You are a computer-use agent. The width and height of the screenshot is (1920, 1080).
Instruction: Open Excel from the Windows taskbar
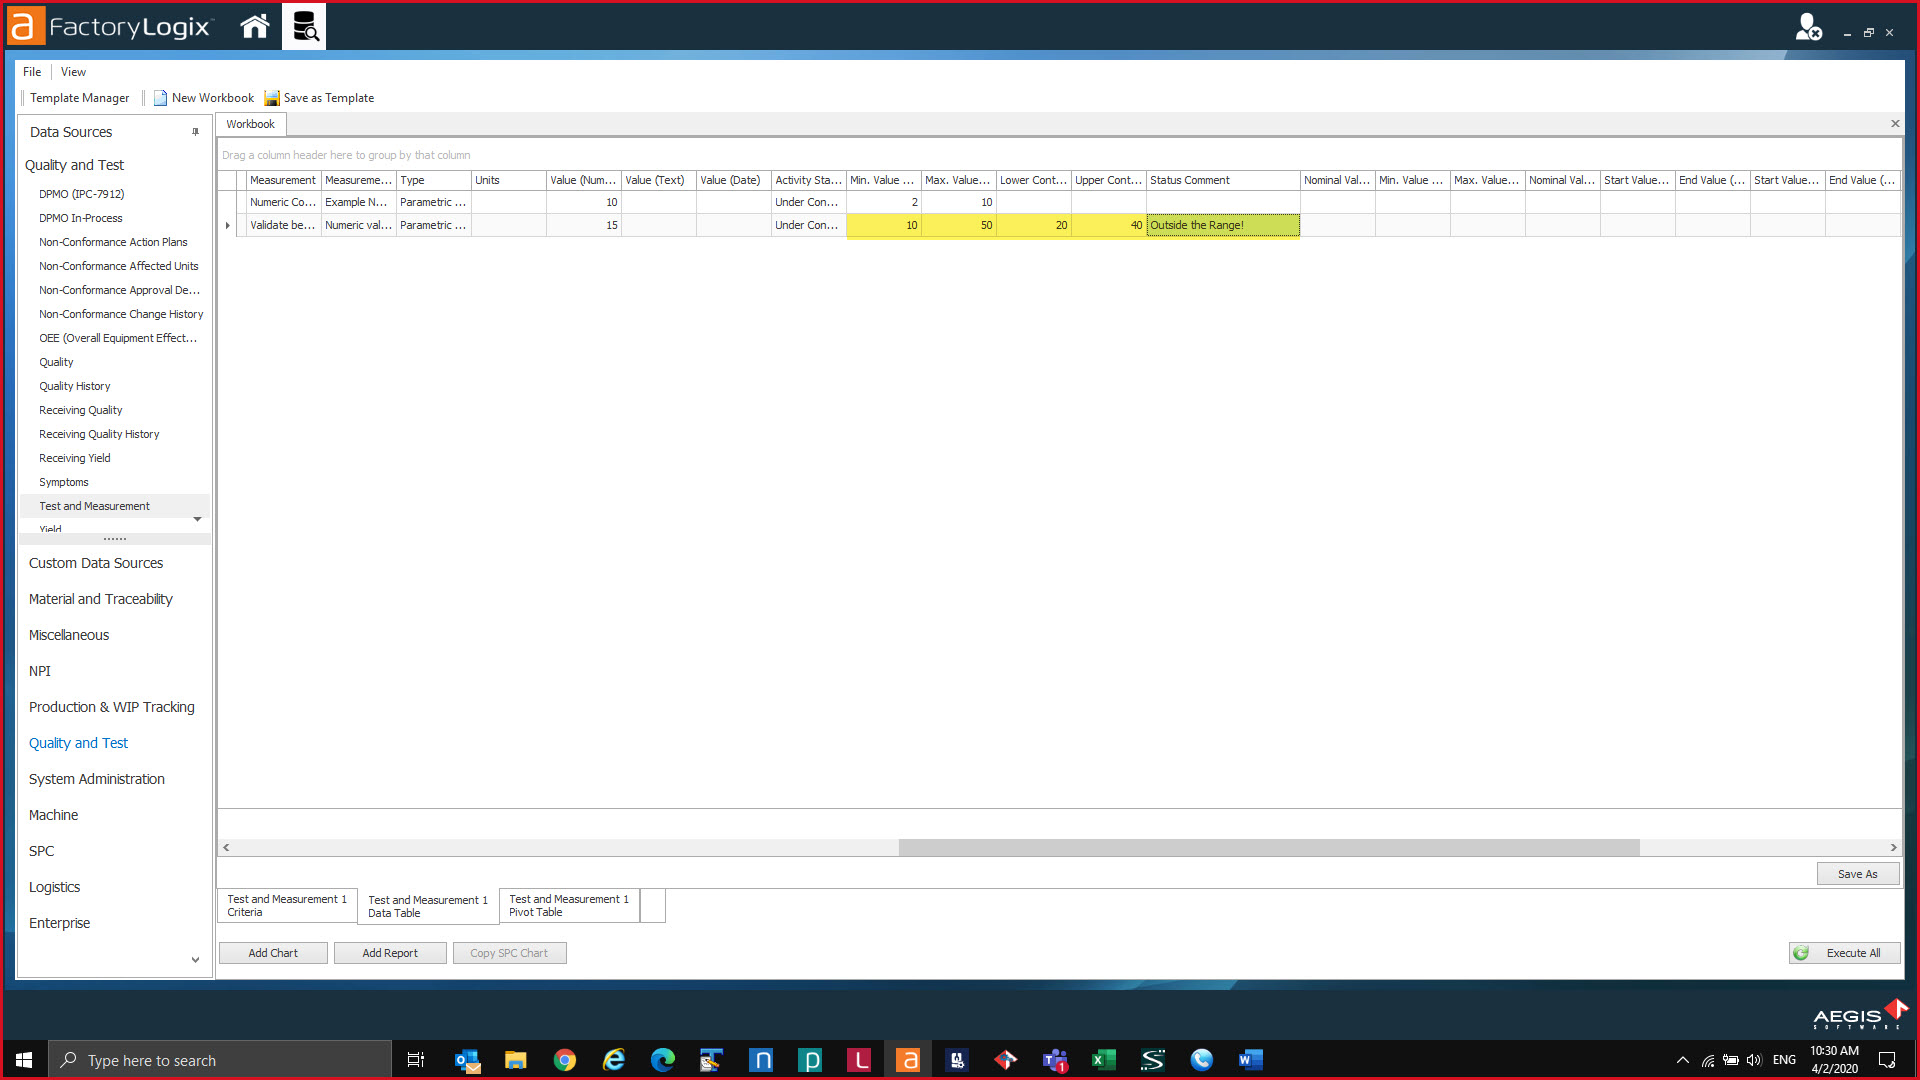[1103, 1060]
